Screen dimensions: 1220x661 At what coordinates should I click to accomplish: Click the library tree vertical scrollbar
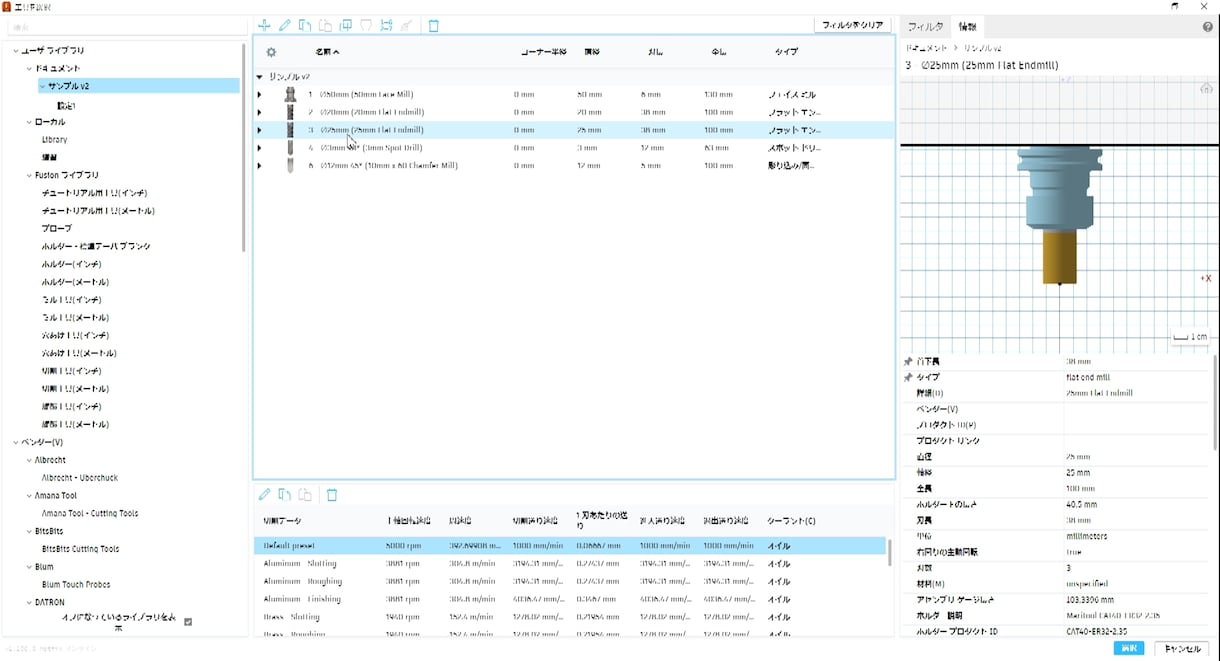pyautogui.click(x=244, y=147)
